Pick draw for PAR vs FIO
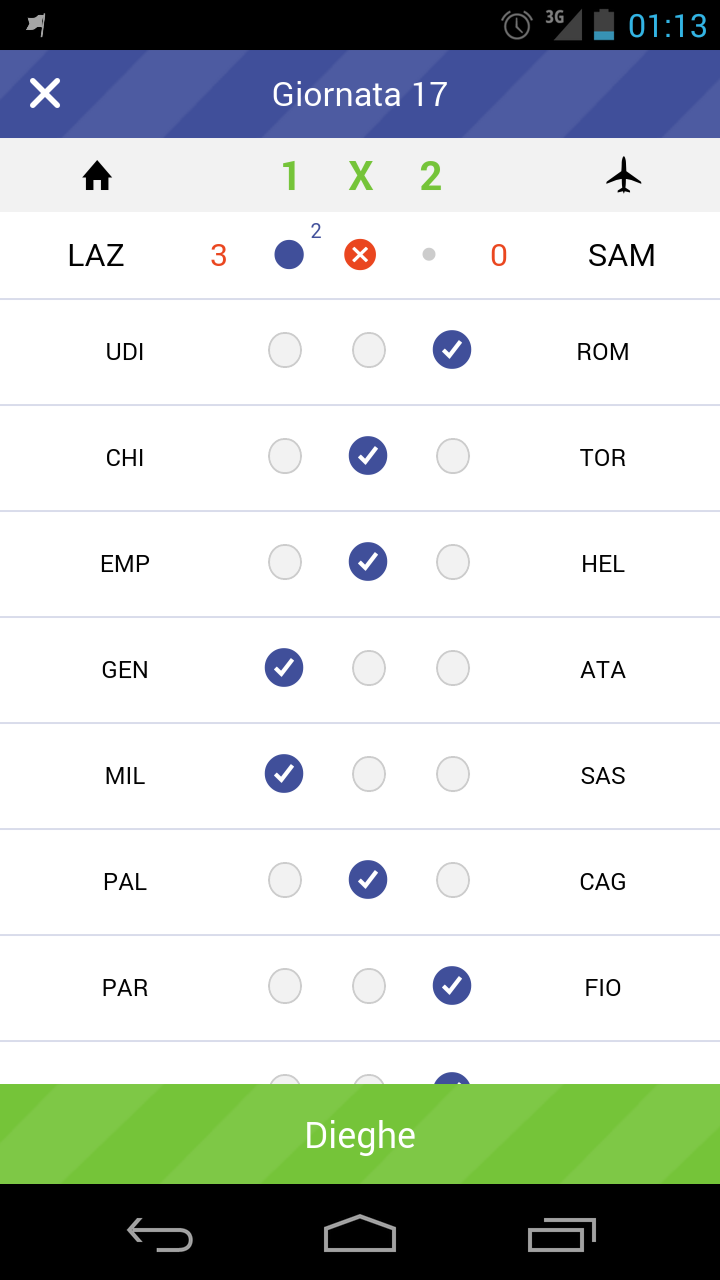The height and width of the screenshot is (1280, 720). pos(369,986)
